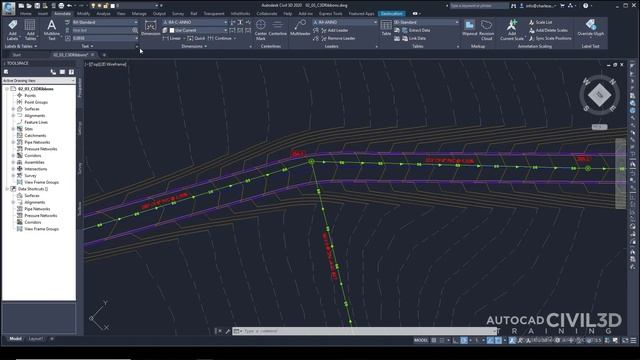Open the Geolocation ribbon tab
The height and width of the screenshot is (360, 640).
[391, 13]
